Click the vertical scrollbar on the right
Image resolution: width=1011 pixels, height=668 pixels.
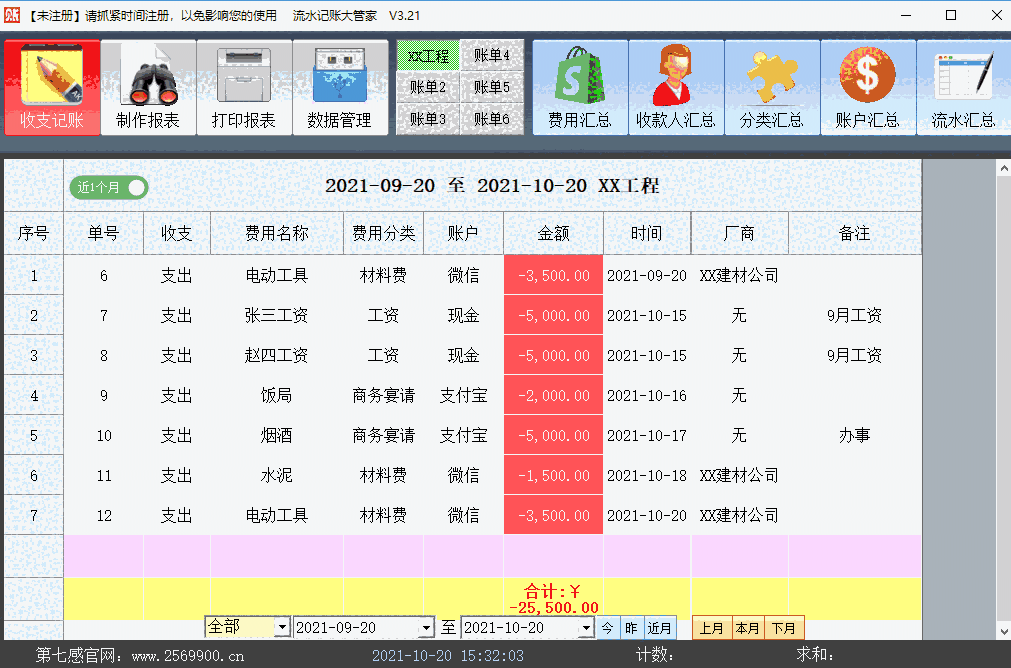click(1000, 400)
